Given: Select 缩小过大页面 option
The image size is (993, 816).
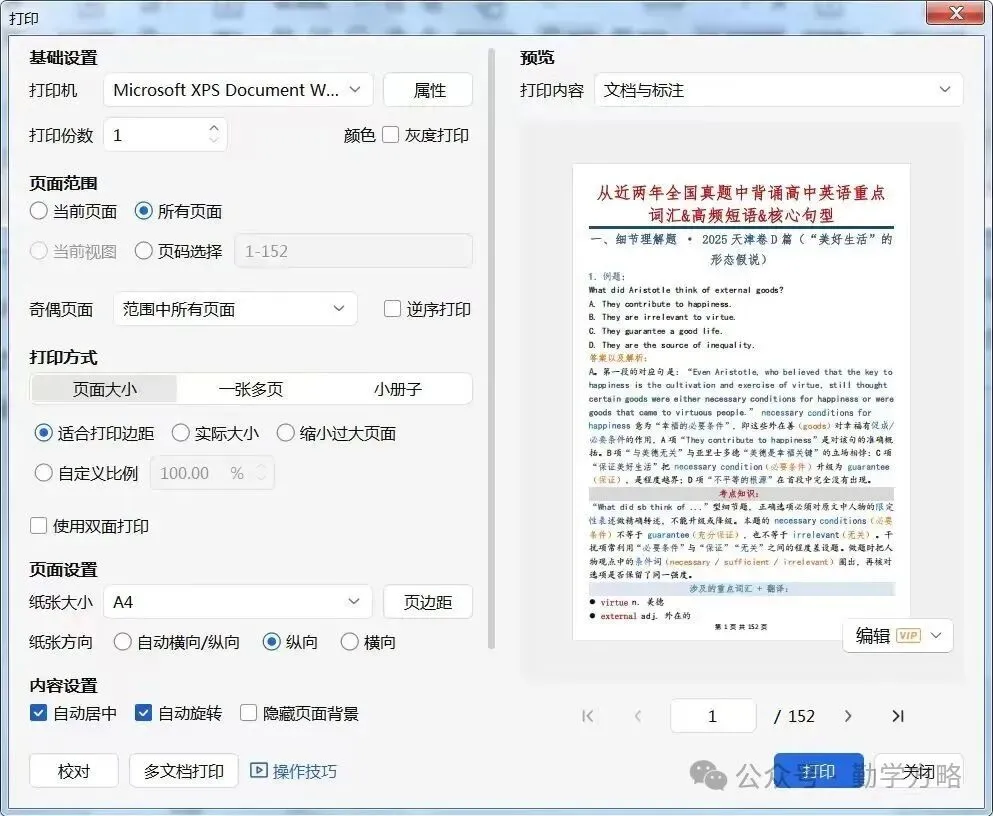Looking at the screenshot, I should pos(286,433).
